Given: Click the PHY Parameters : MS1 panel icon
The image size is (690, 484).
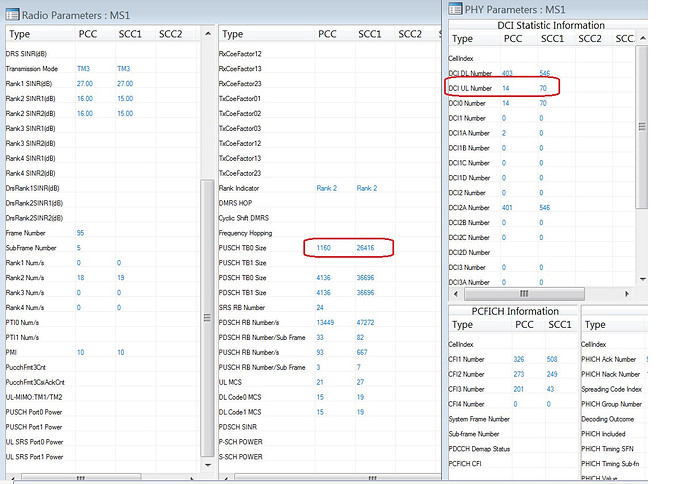Looking at the screenshot, I should pos(455,8).
